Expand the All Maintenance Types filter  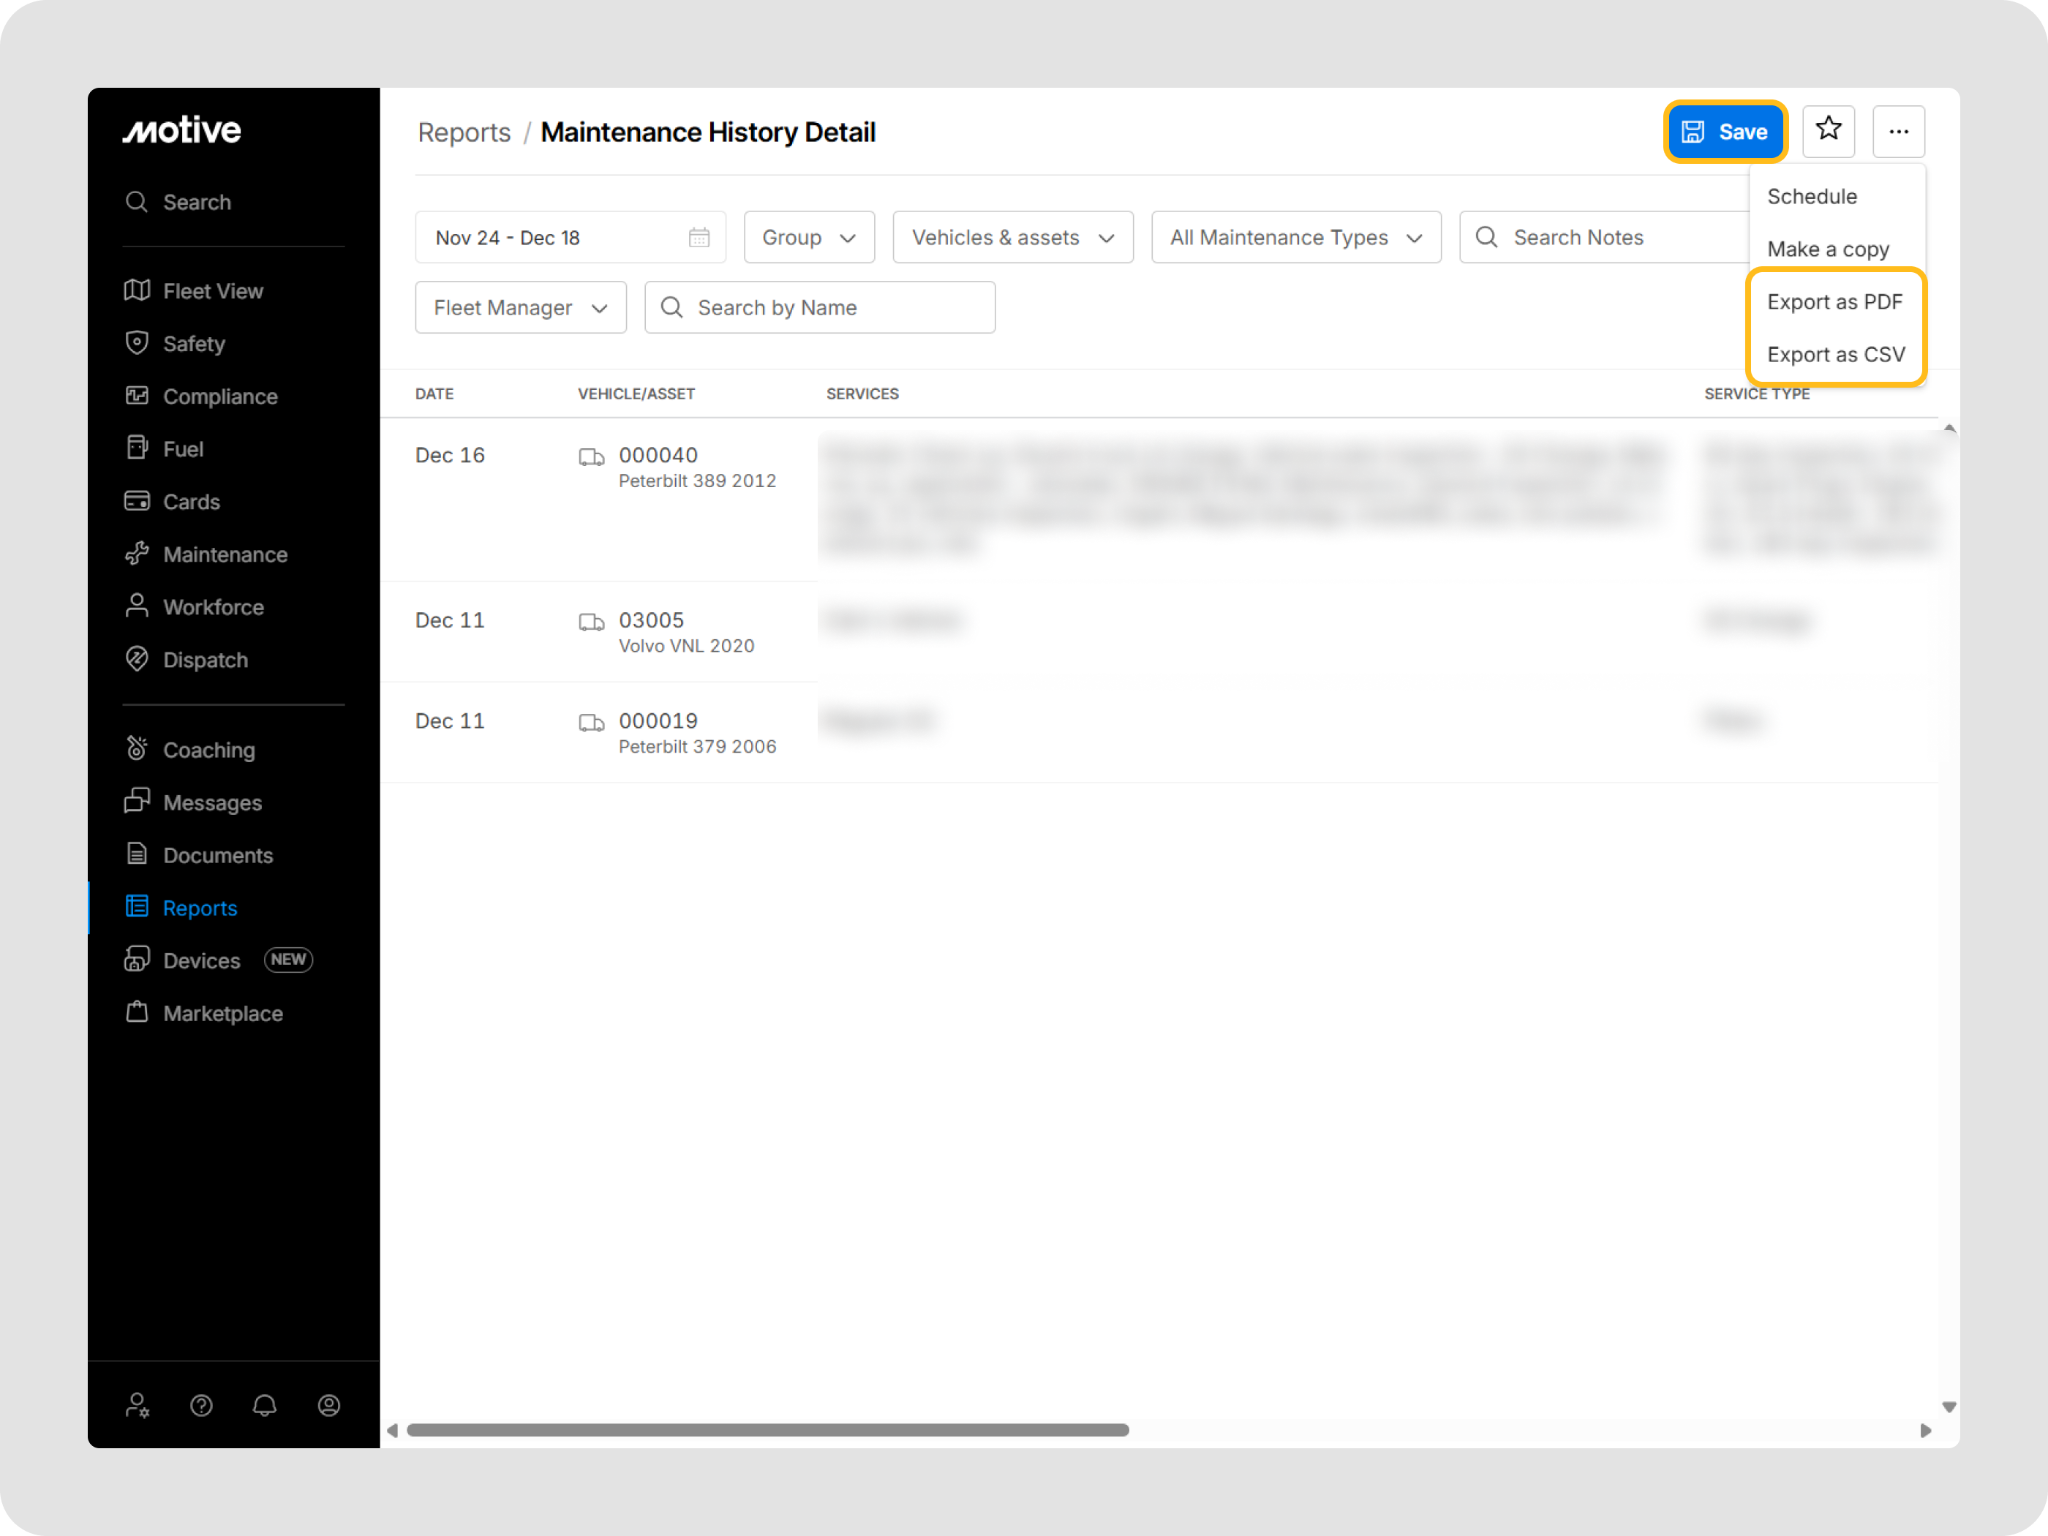tap(1295, 237)
